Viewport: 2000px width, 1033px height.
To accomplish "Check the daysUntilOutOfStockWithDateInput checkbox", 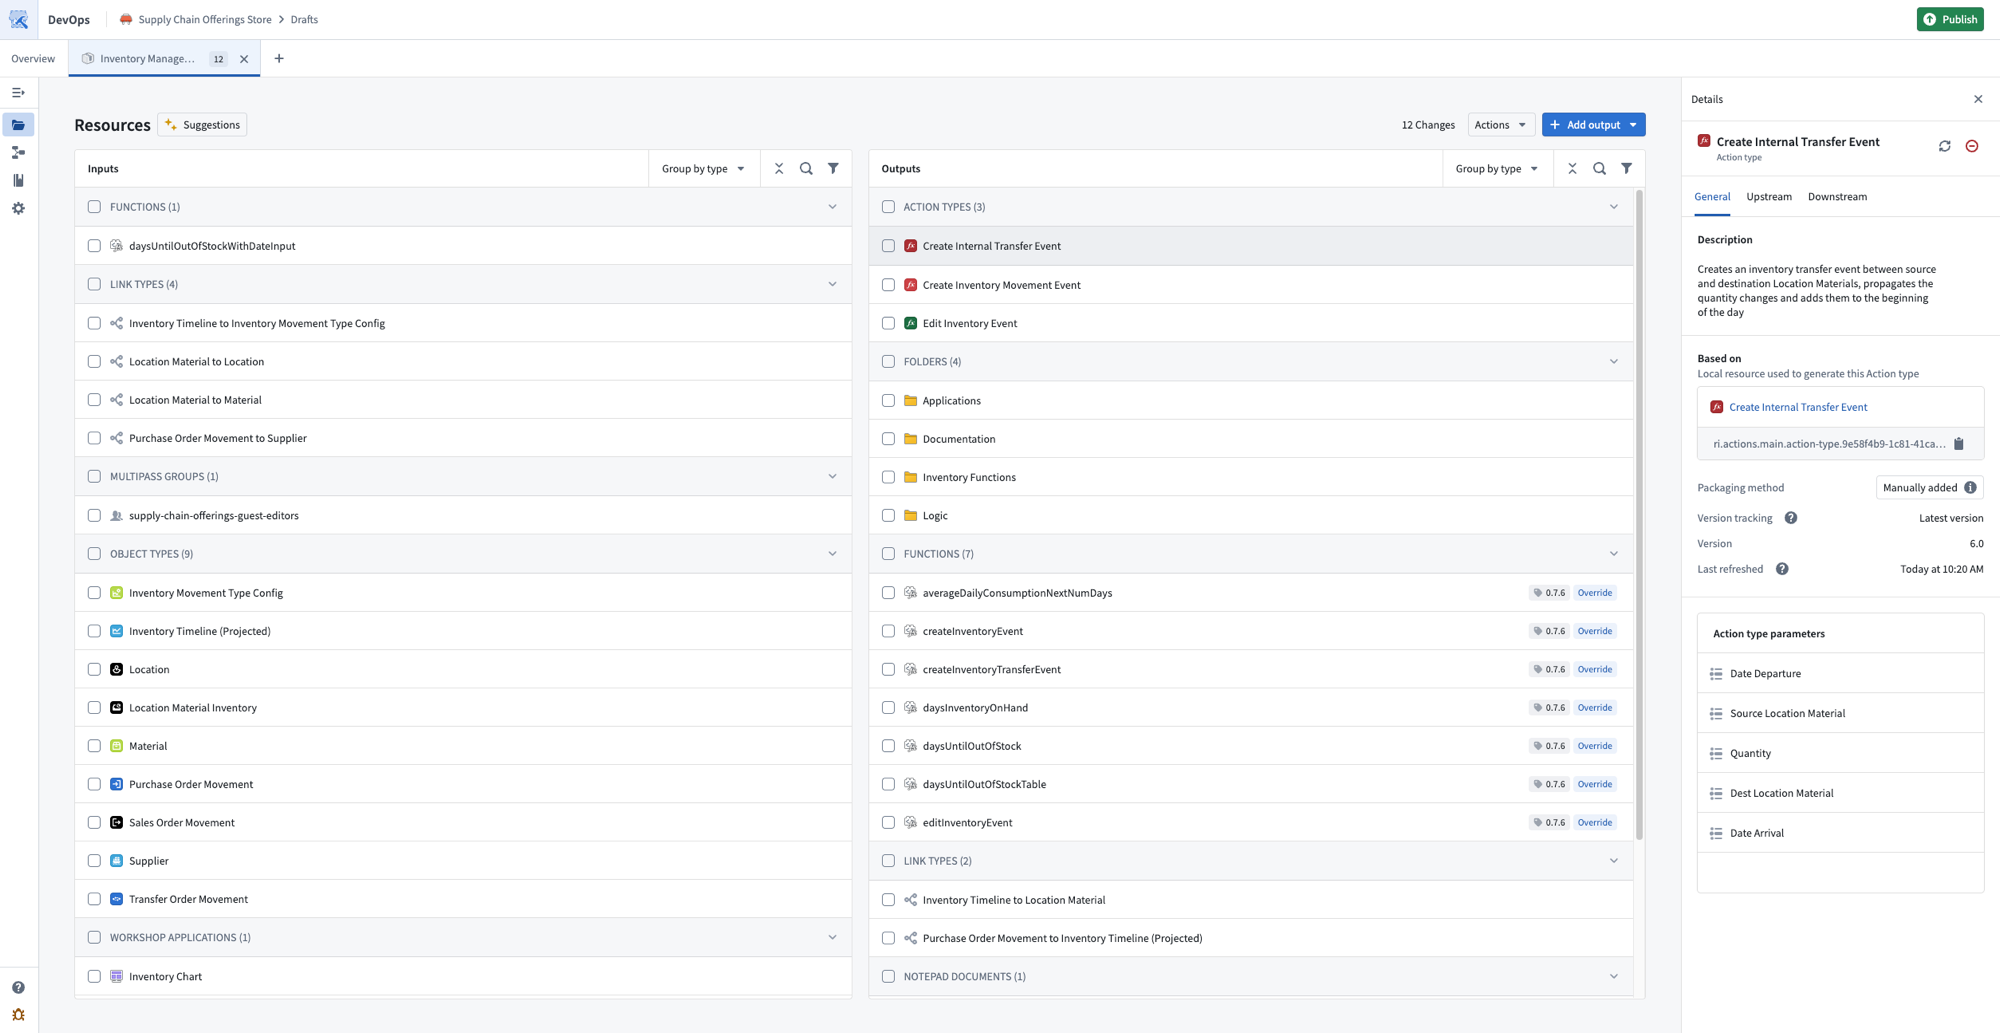I will pyautogui.click(x=94, y=246).
